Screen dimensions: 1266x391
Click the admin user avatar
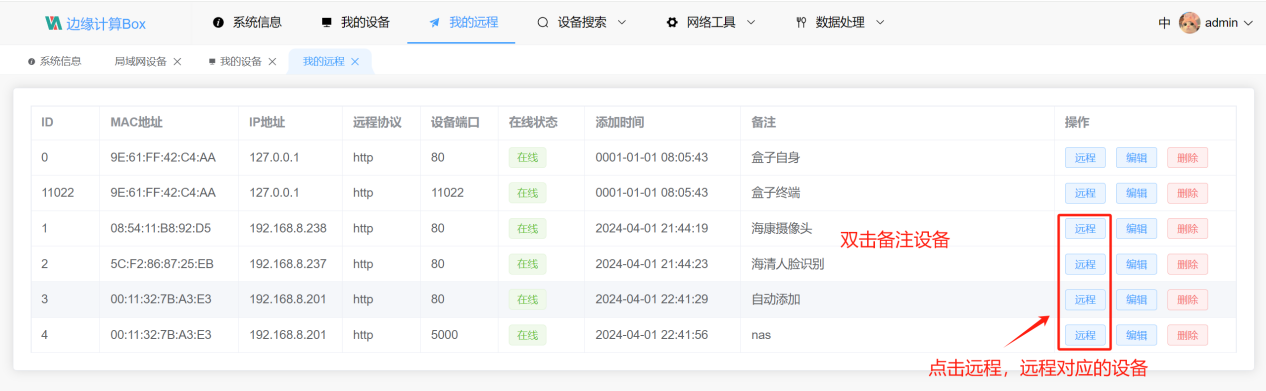[x=1189, y=22]
